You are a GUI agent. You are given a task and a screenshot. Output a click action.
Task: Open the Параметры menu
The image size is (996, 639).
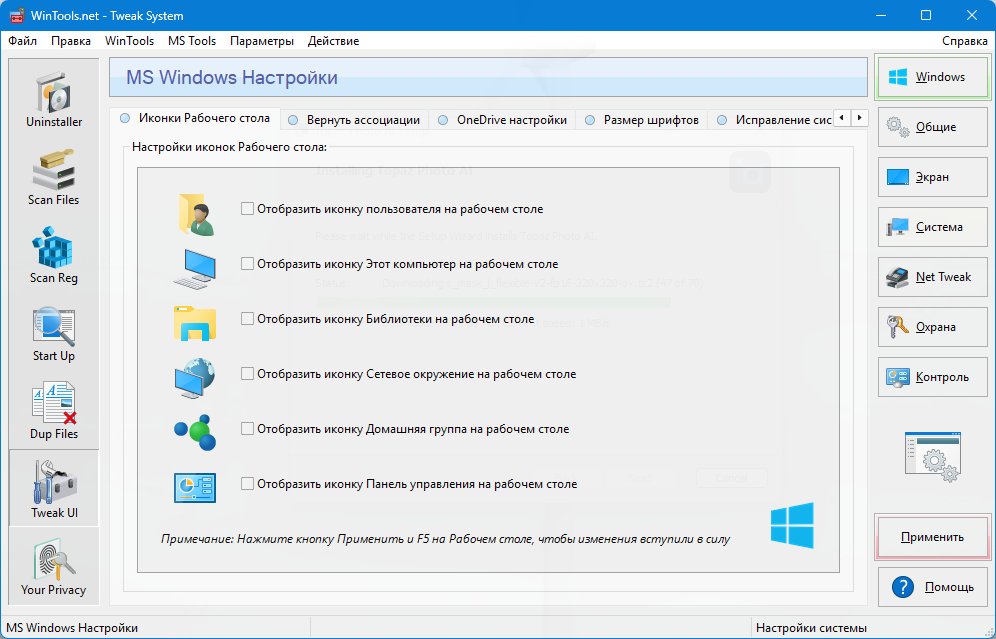[x=262, y=41]
